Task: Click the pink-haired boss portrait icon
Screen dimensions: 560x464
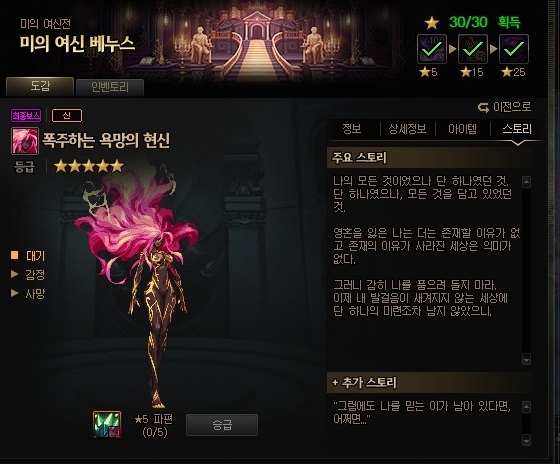Action: 25,141
